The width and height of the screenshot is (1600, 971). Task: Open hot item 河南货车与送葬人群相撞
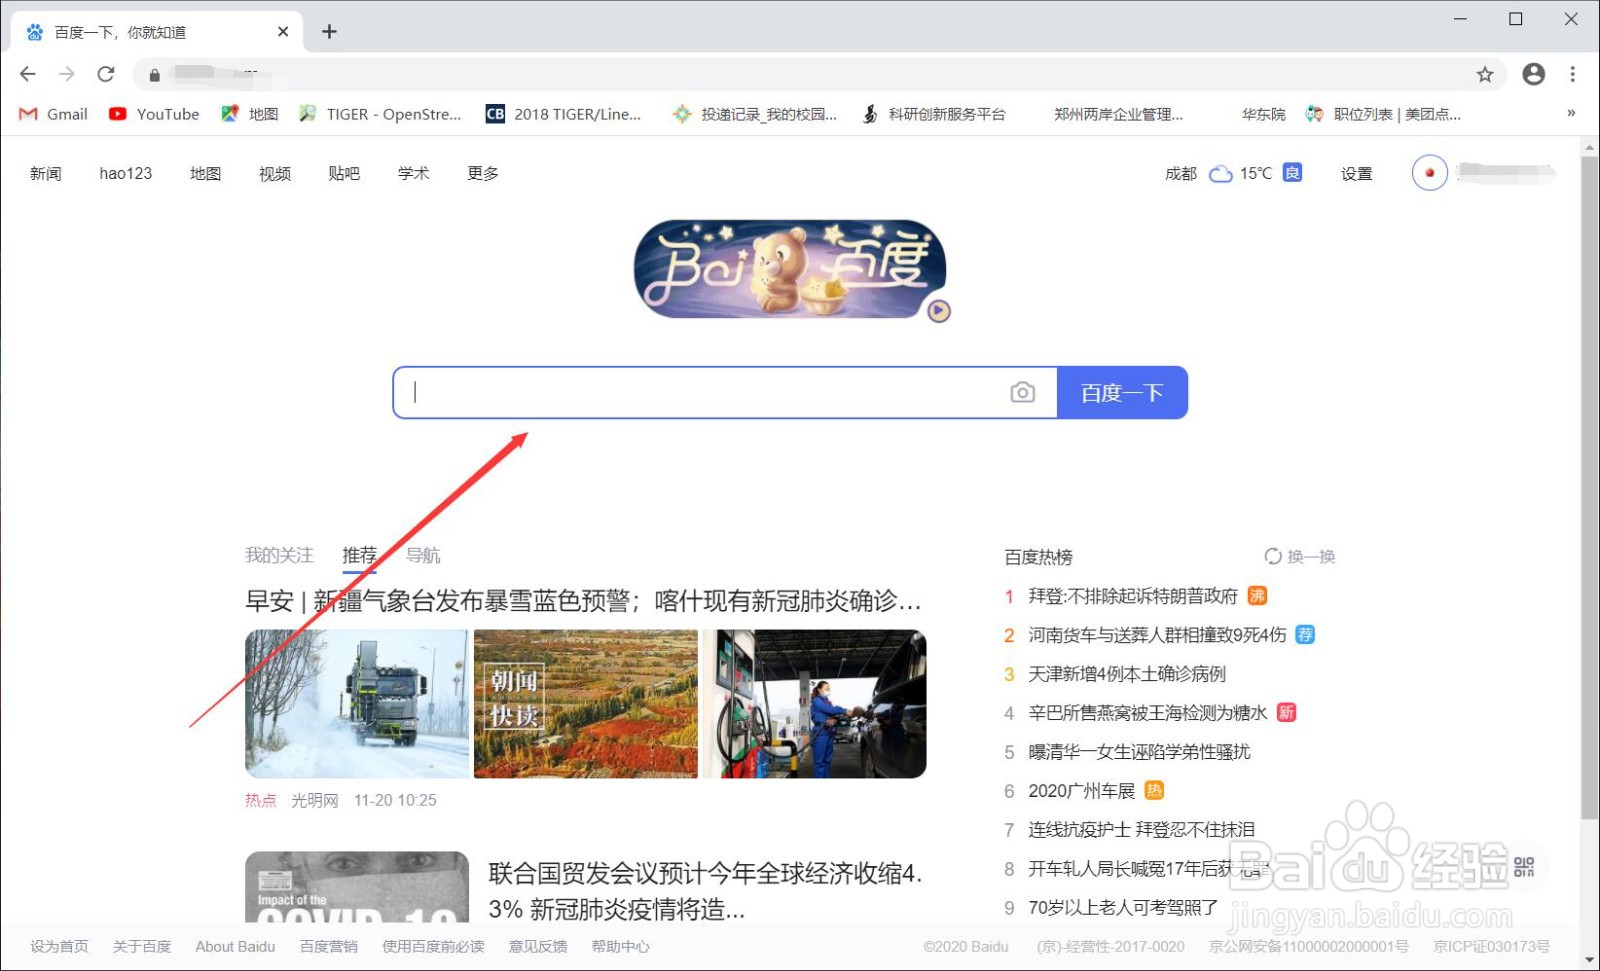(x=1157, y=636)
